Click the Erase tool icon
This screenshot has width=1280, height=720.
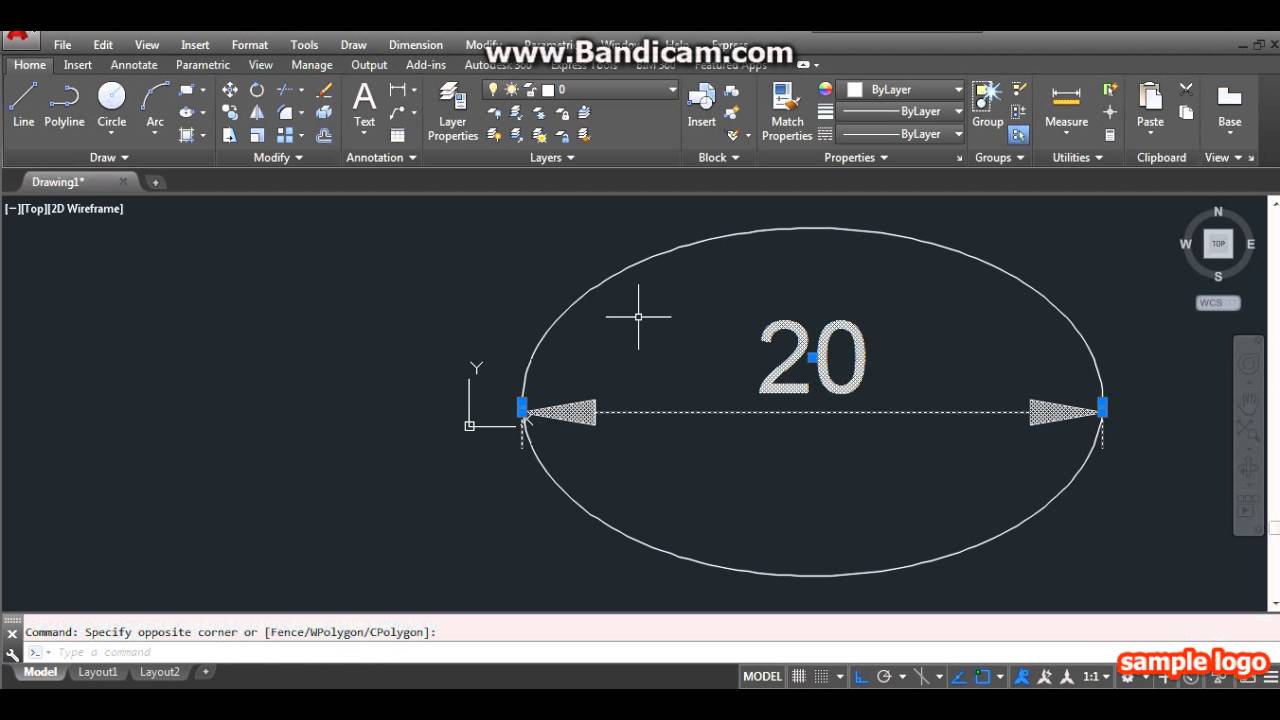(x=324, y=90)
